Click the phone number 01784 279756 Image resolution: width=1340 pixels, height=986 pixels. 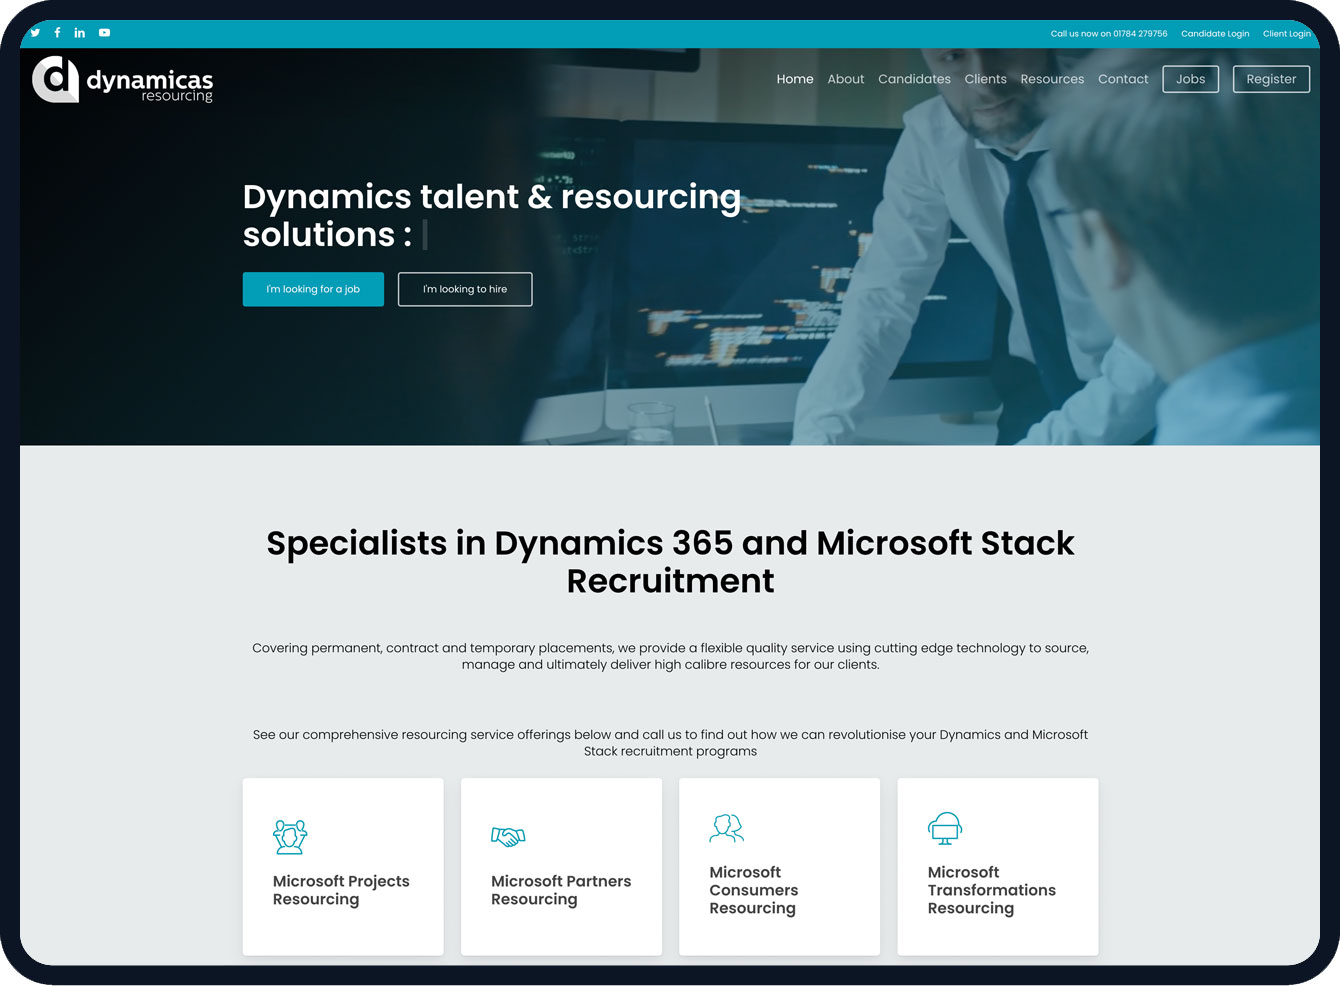(x=1140, y=34)
